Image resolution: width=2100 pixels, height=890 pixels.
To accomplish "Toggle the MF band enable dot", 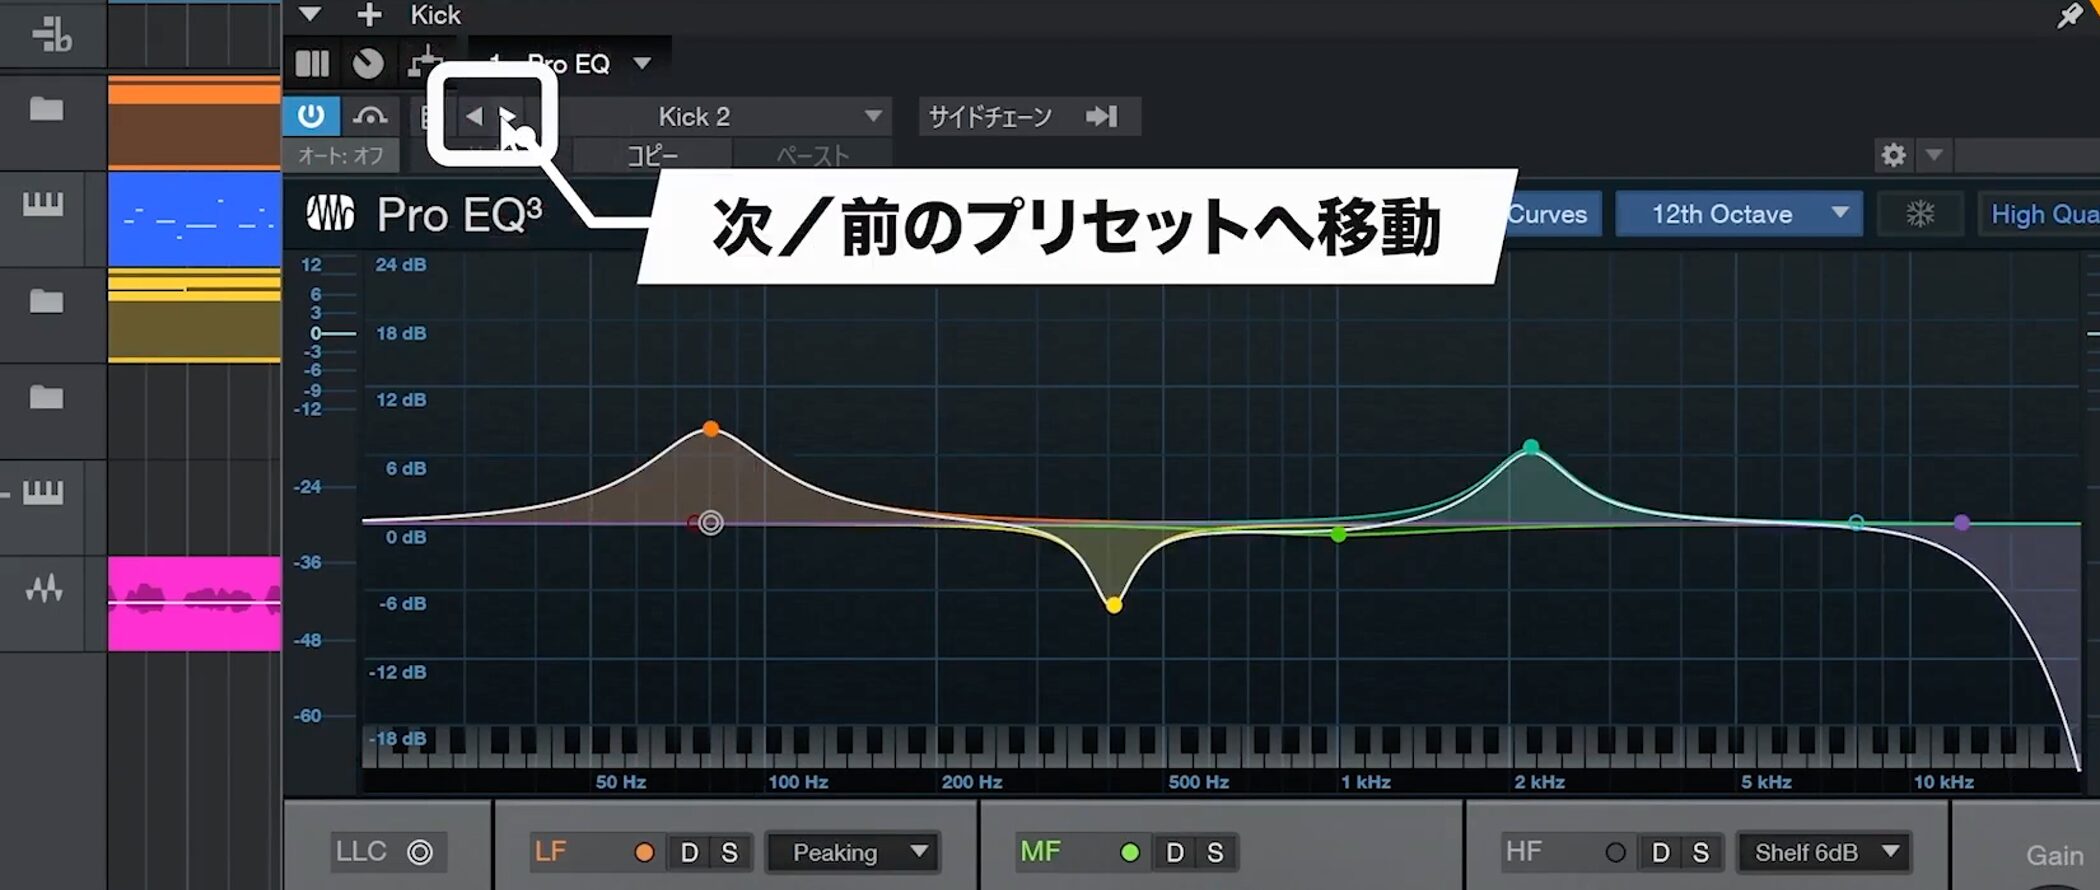I will click(1130, 852).
